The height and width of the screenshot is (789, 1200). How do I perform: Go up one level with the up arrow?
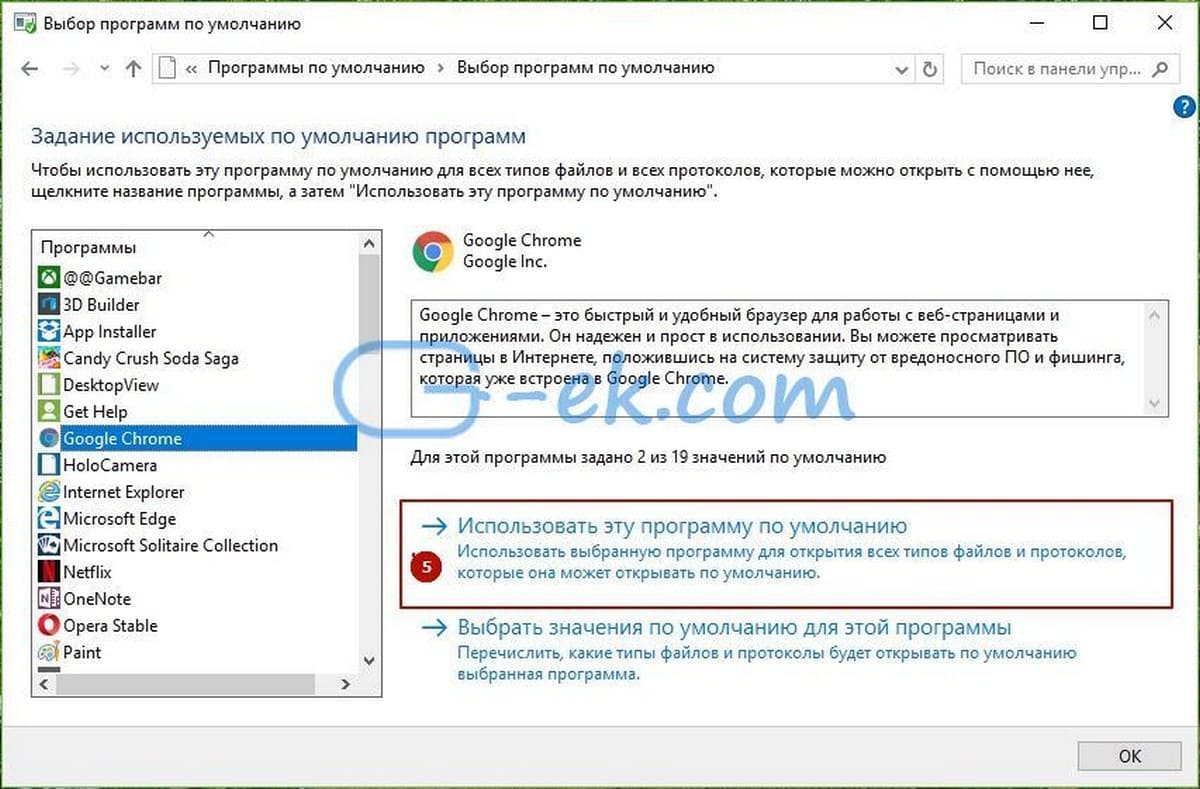pyautogui.click(x=133, y=69)
